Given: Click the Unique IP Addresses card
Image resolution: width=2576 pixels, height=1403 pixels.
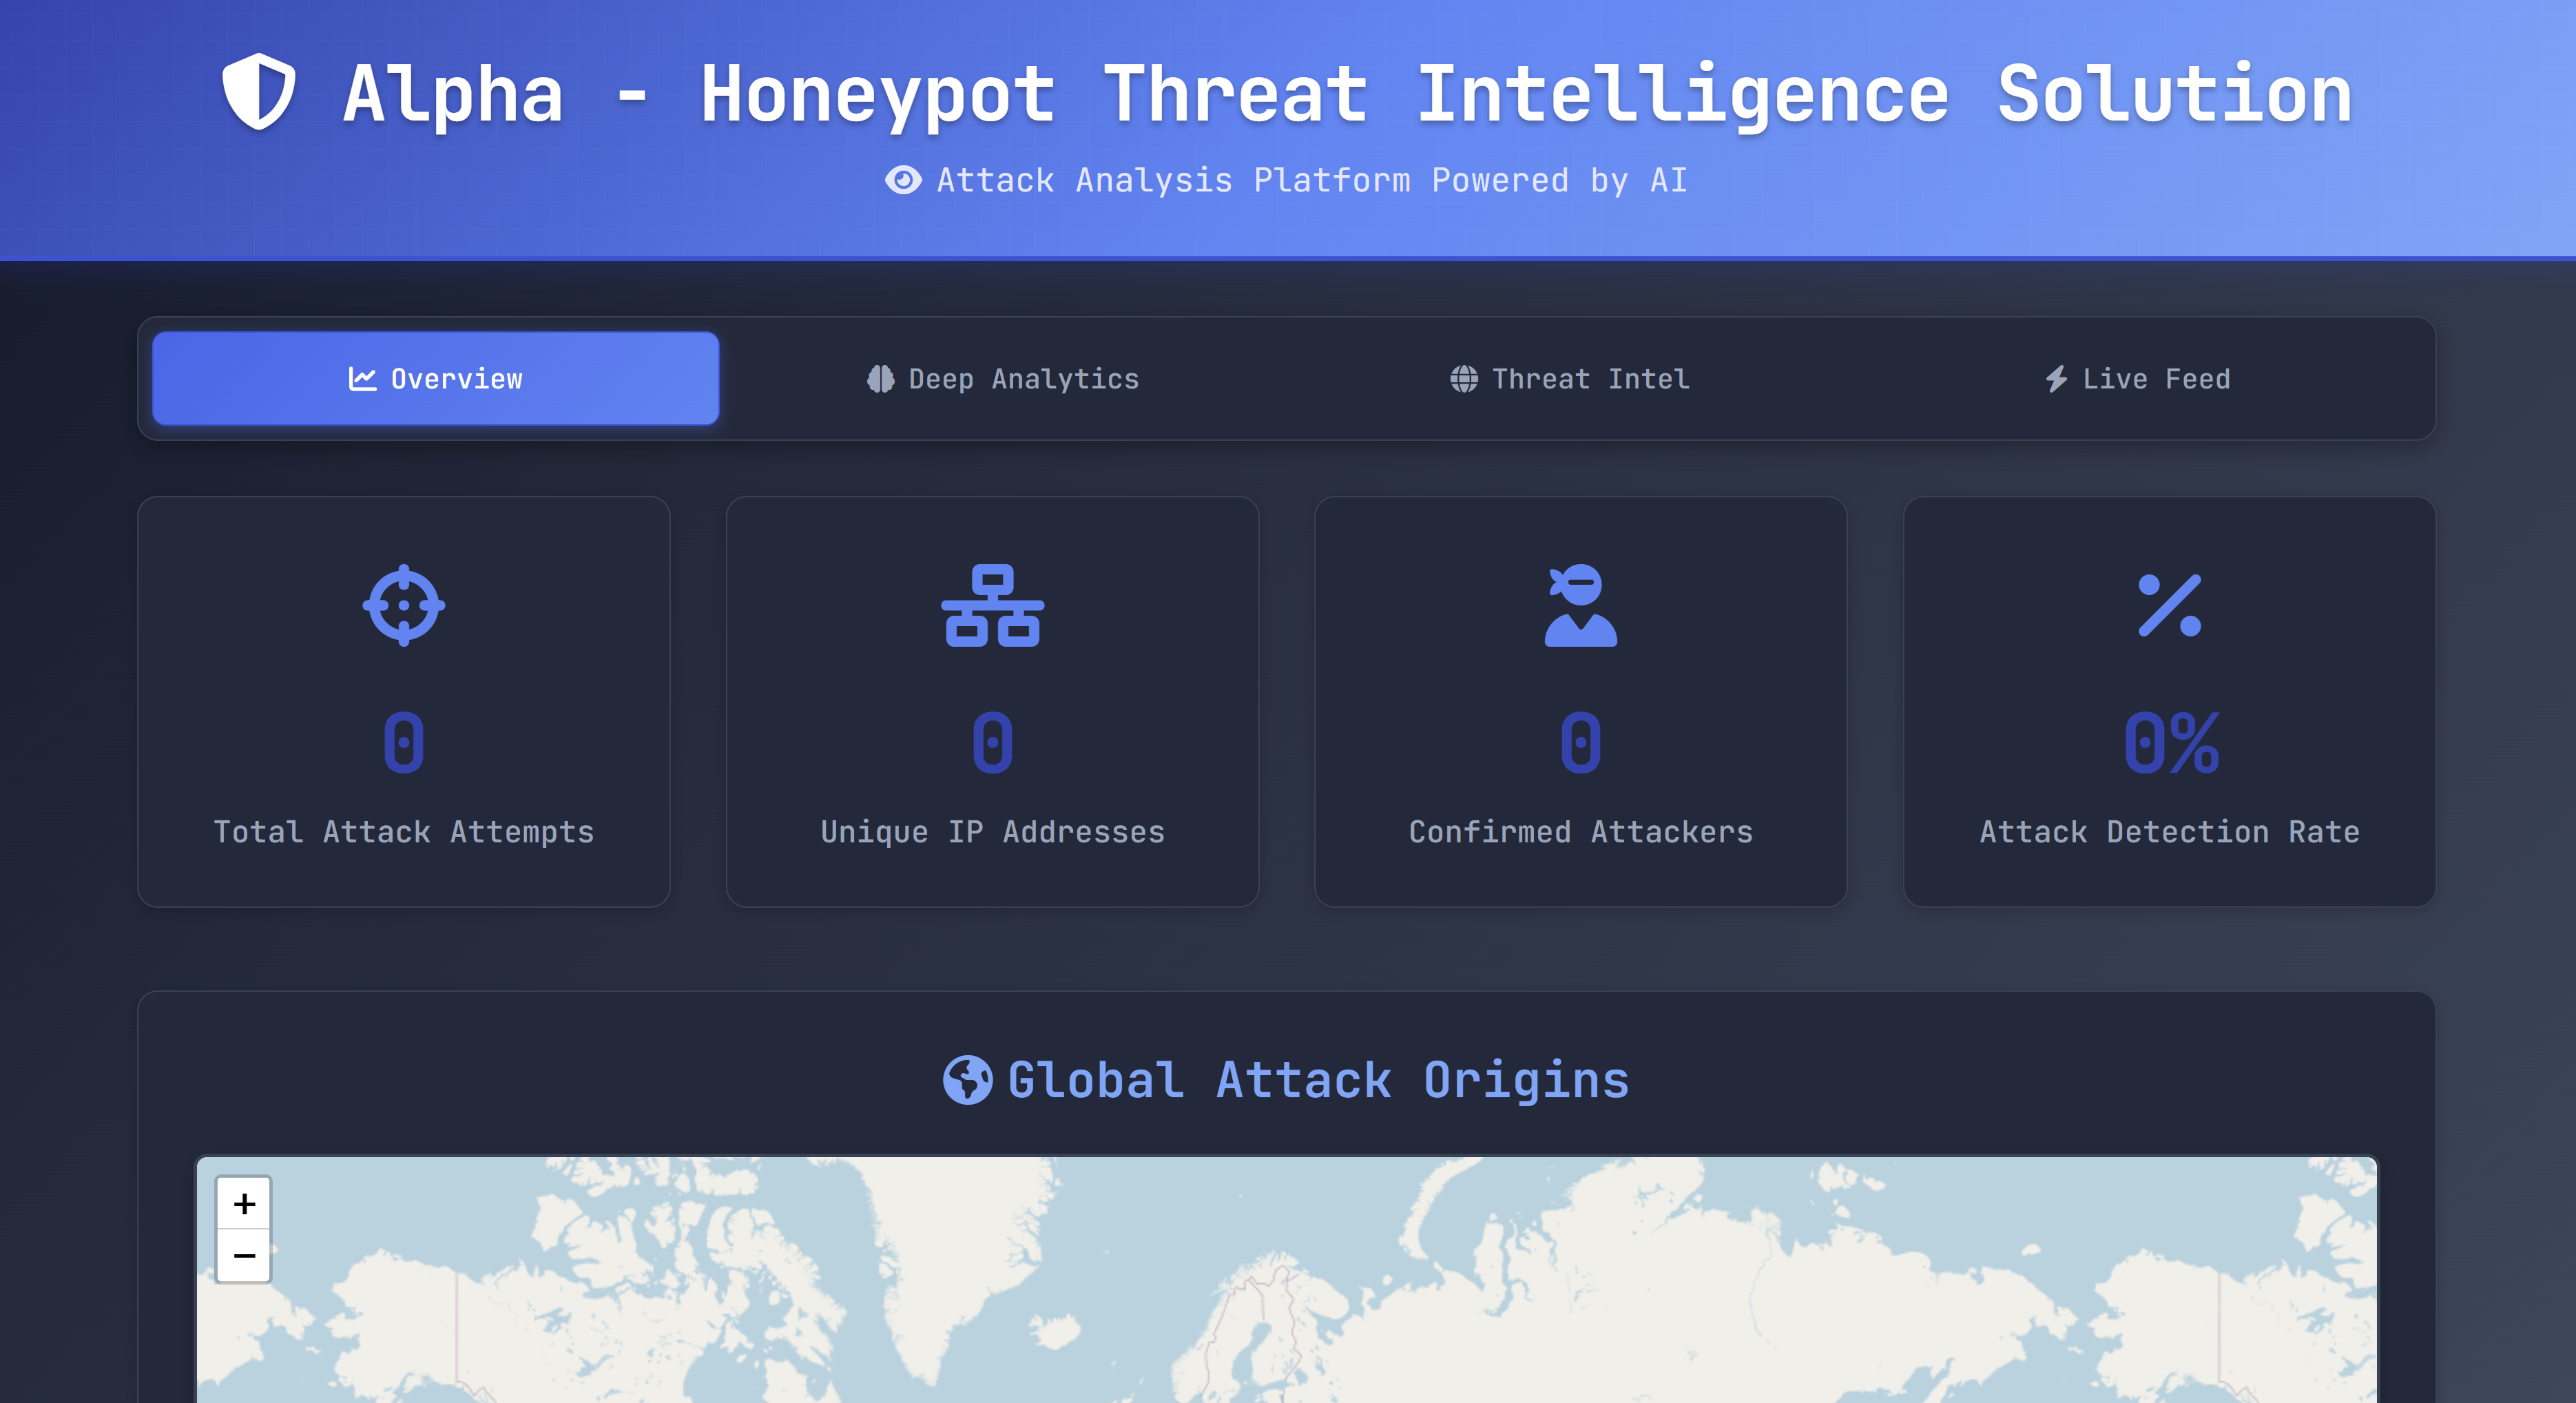Looking at the screenshot, I should pyautogui.click(x=992, y=701).
